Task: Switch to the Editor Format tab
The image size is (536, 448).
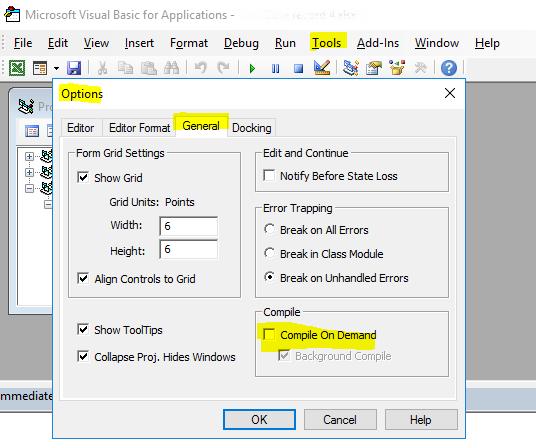Action: click(x=139, y=128)
